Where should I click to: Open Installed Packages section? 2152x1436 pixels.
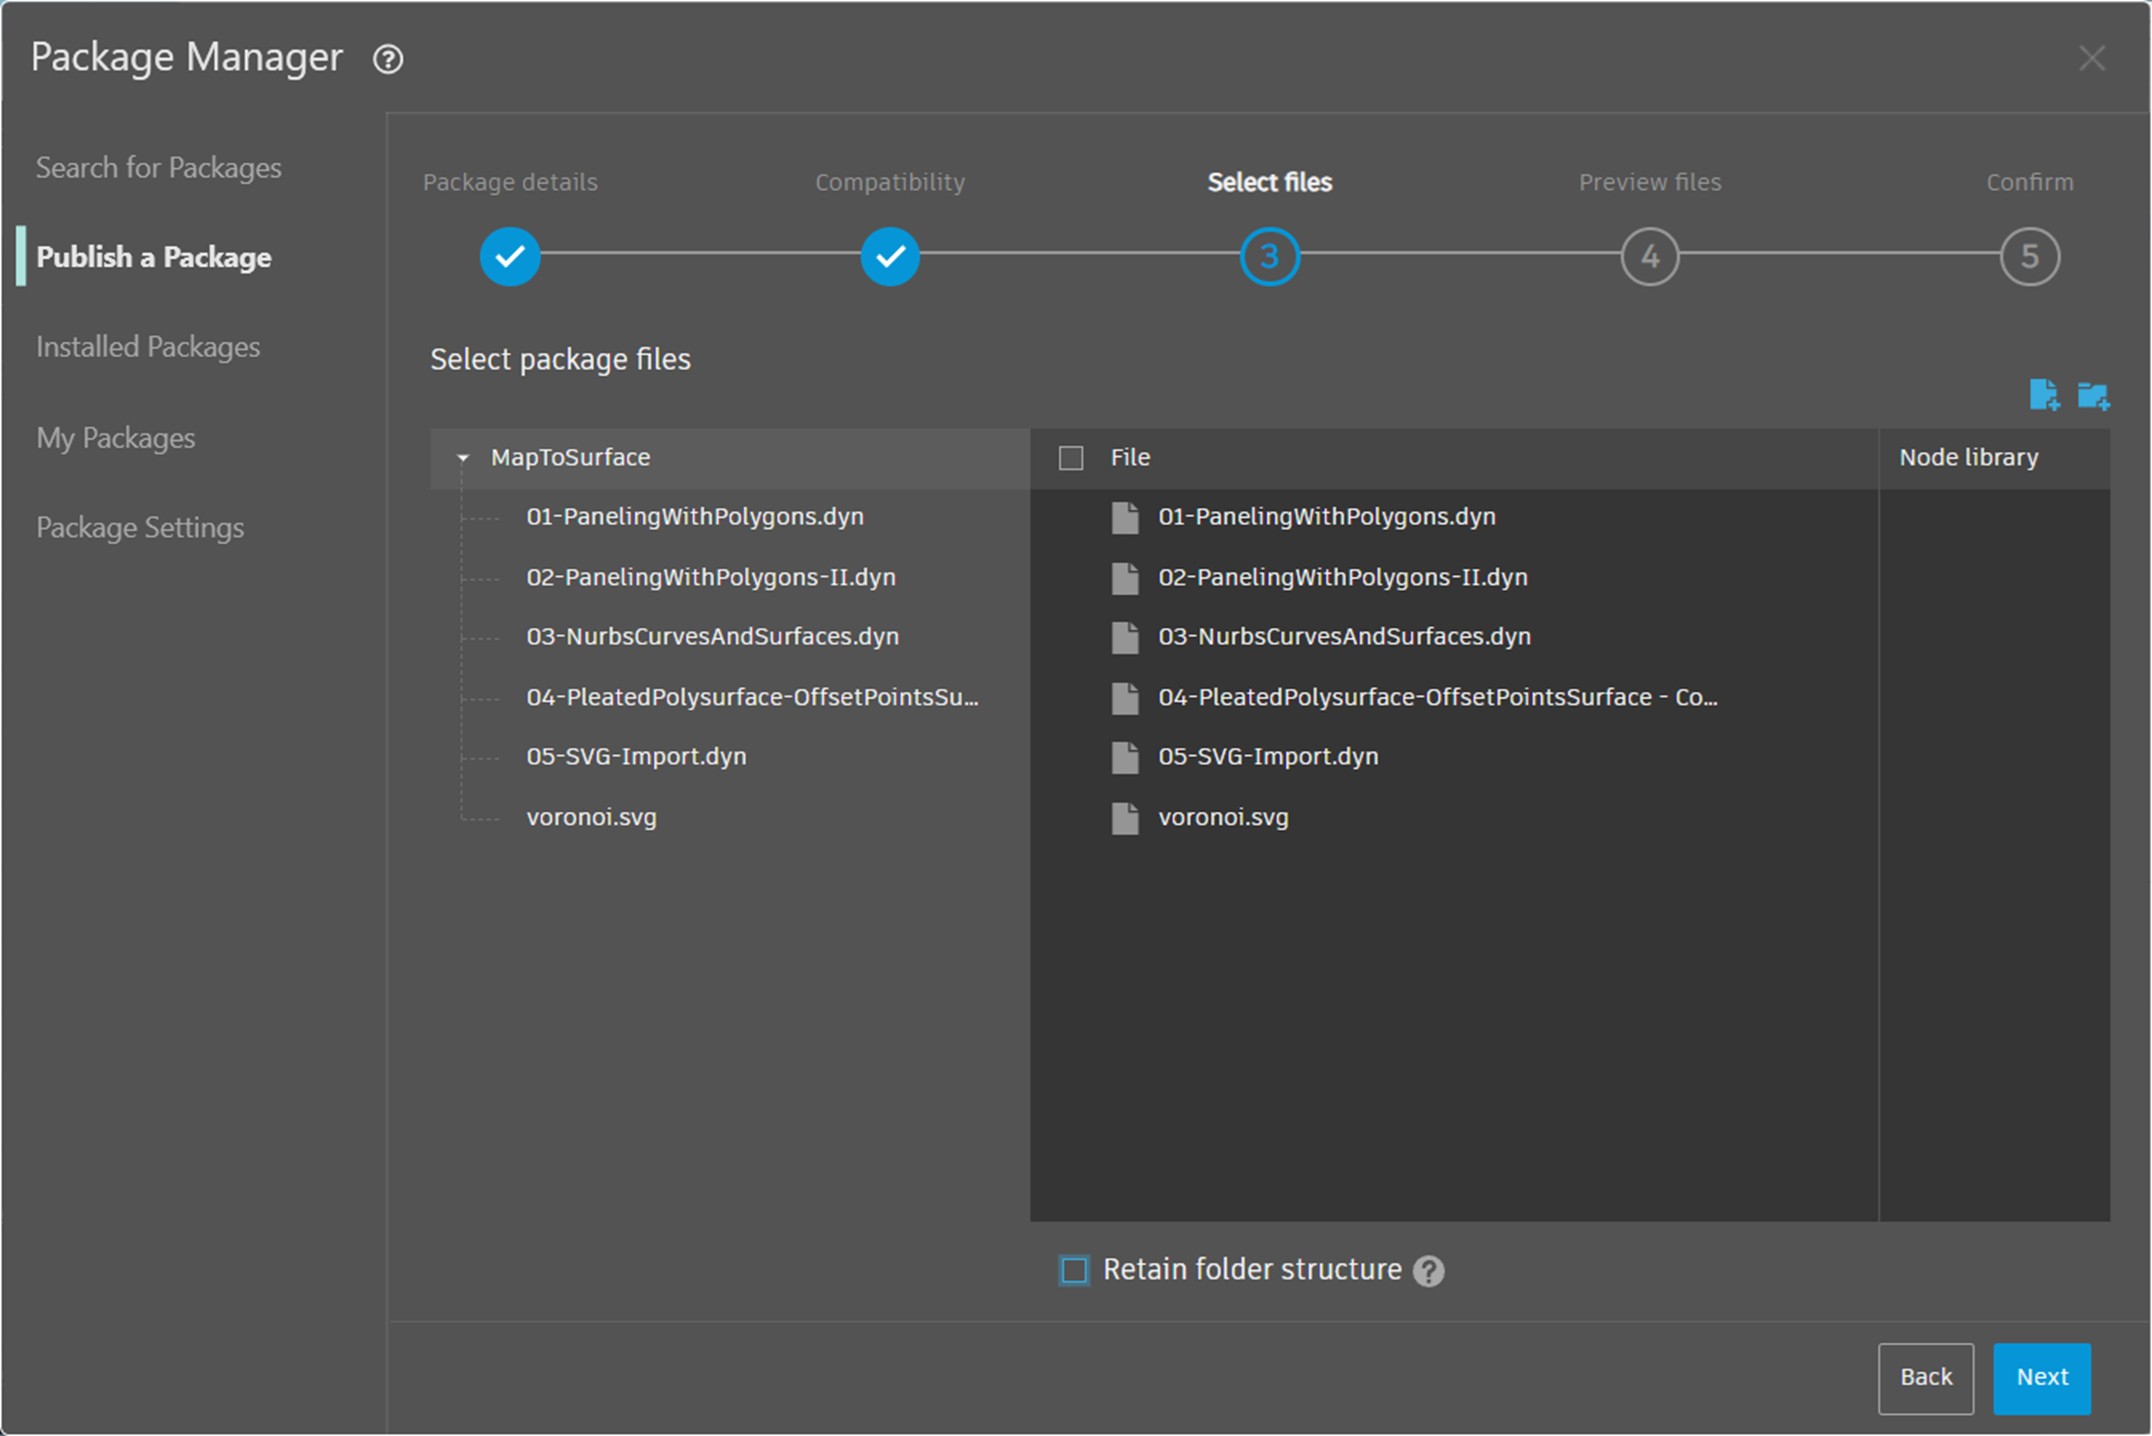coord(148,347)
